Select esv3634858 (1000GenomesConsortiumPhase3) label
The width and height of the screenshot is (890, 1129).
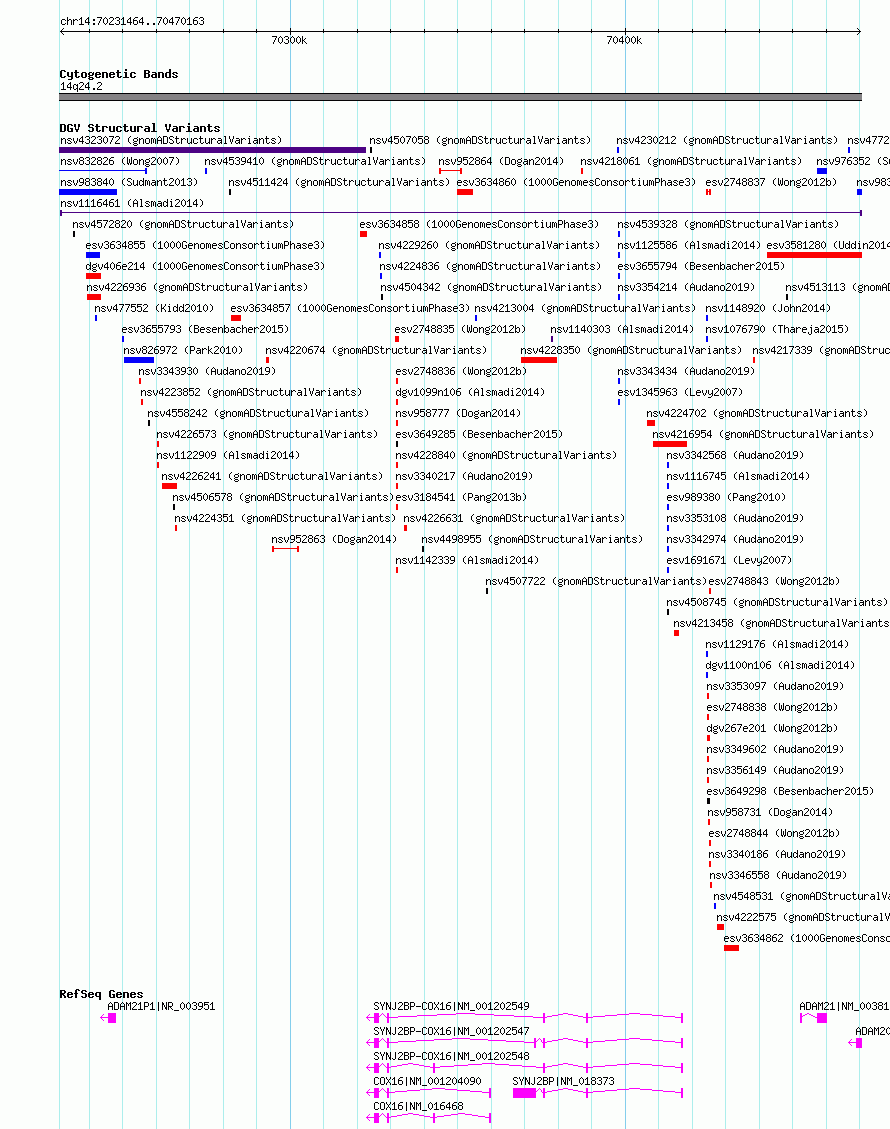click(x=479, y=224)
